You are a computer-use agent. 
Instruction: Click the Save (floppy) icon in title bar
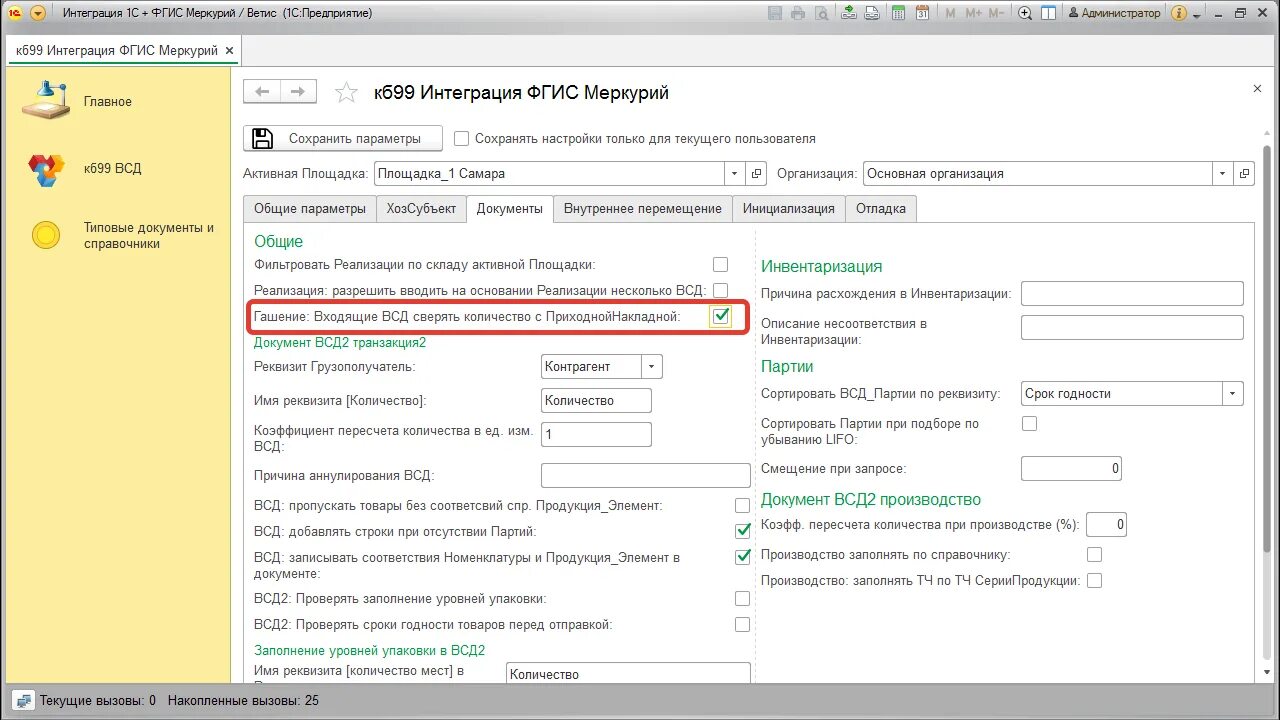tap(775, 13)
